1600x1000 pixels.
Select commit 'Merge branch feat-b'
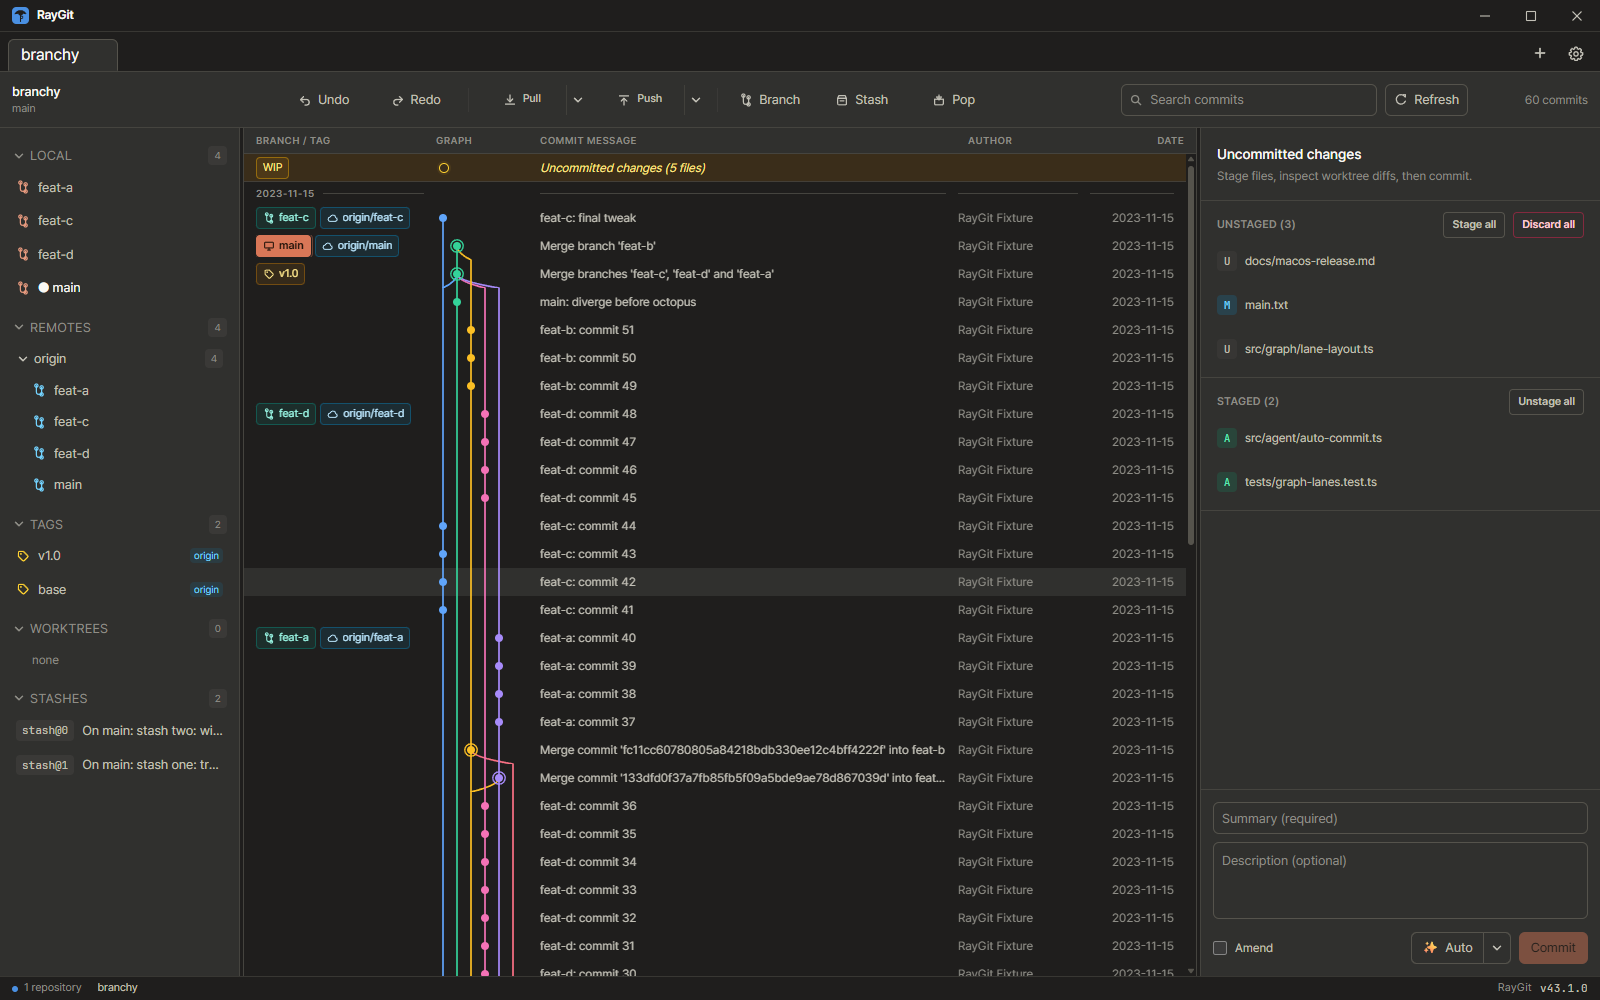coord(715,246)
